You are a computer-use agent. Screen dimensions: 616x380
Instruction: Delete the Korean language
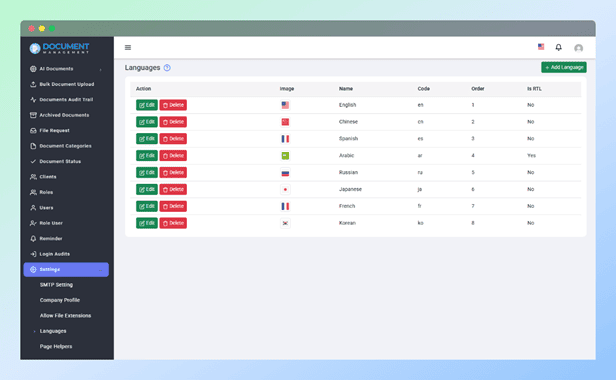click(x=173, y=223)
